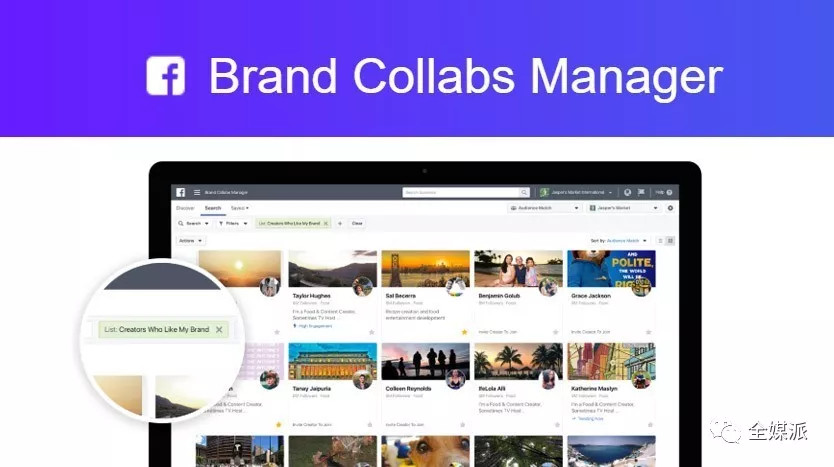
Task: Click Trending Now tag on Katherine Mastyn
Action: (x=588, y=419)
